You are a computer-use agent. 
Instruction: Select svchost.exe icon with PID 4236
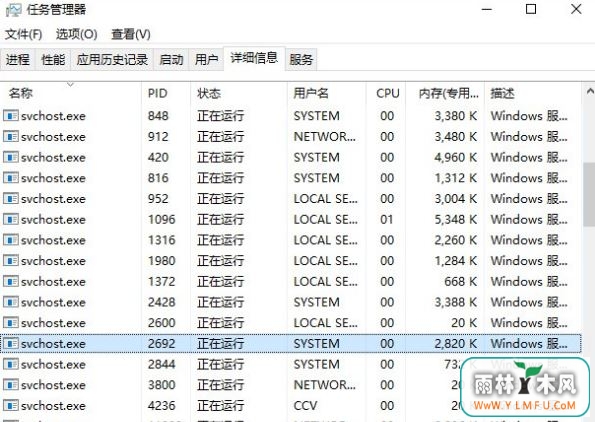click(11, 405)
